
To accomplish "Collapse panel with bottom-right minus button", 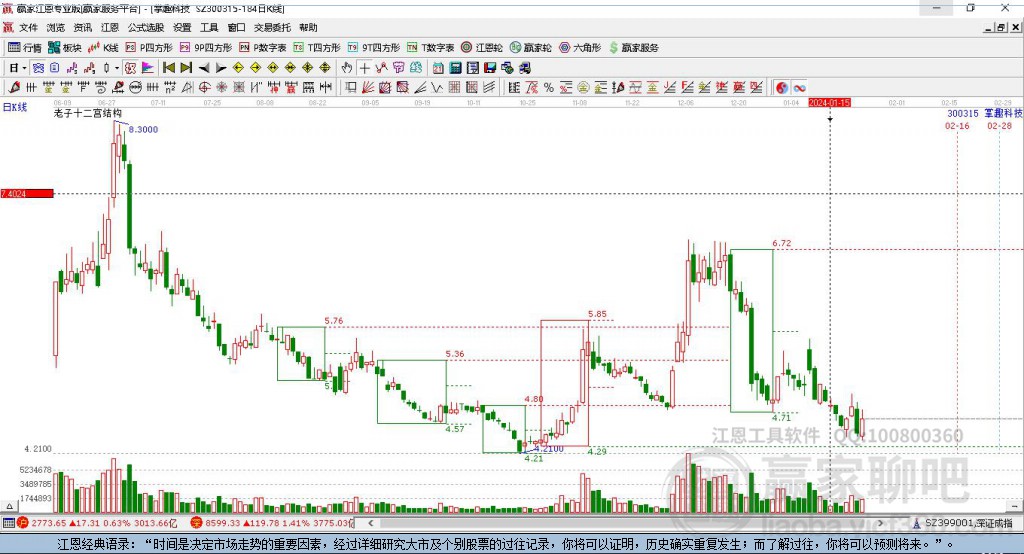I will (x=1014, y=506).
